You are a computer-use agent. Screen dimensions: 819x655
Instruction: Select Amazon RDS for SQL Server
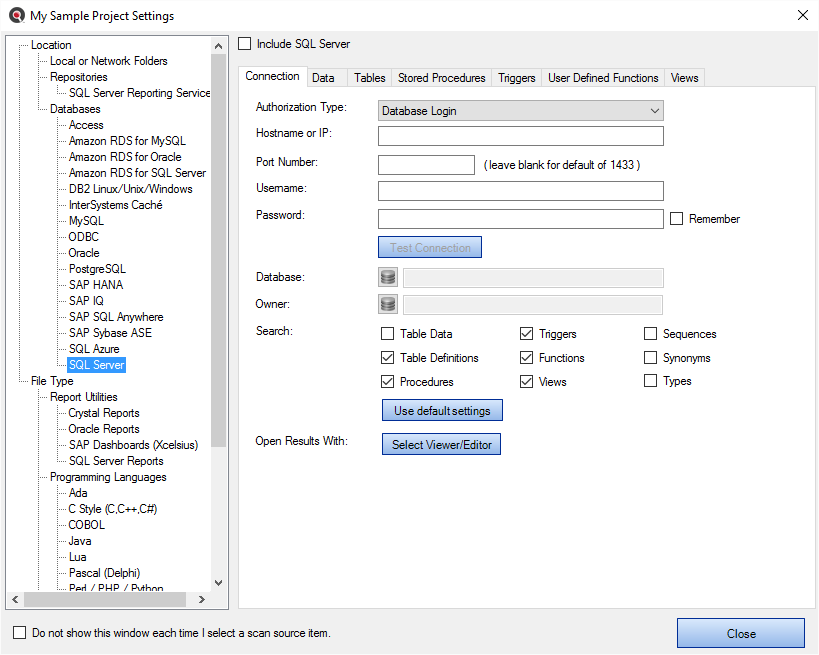(137, 173)
